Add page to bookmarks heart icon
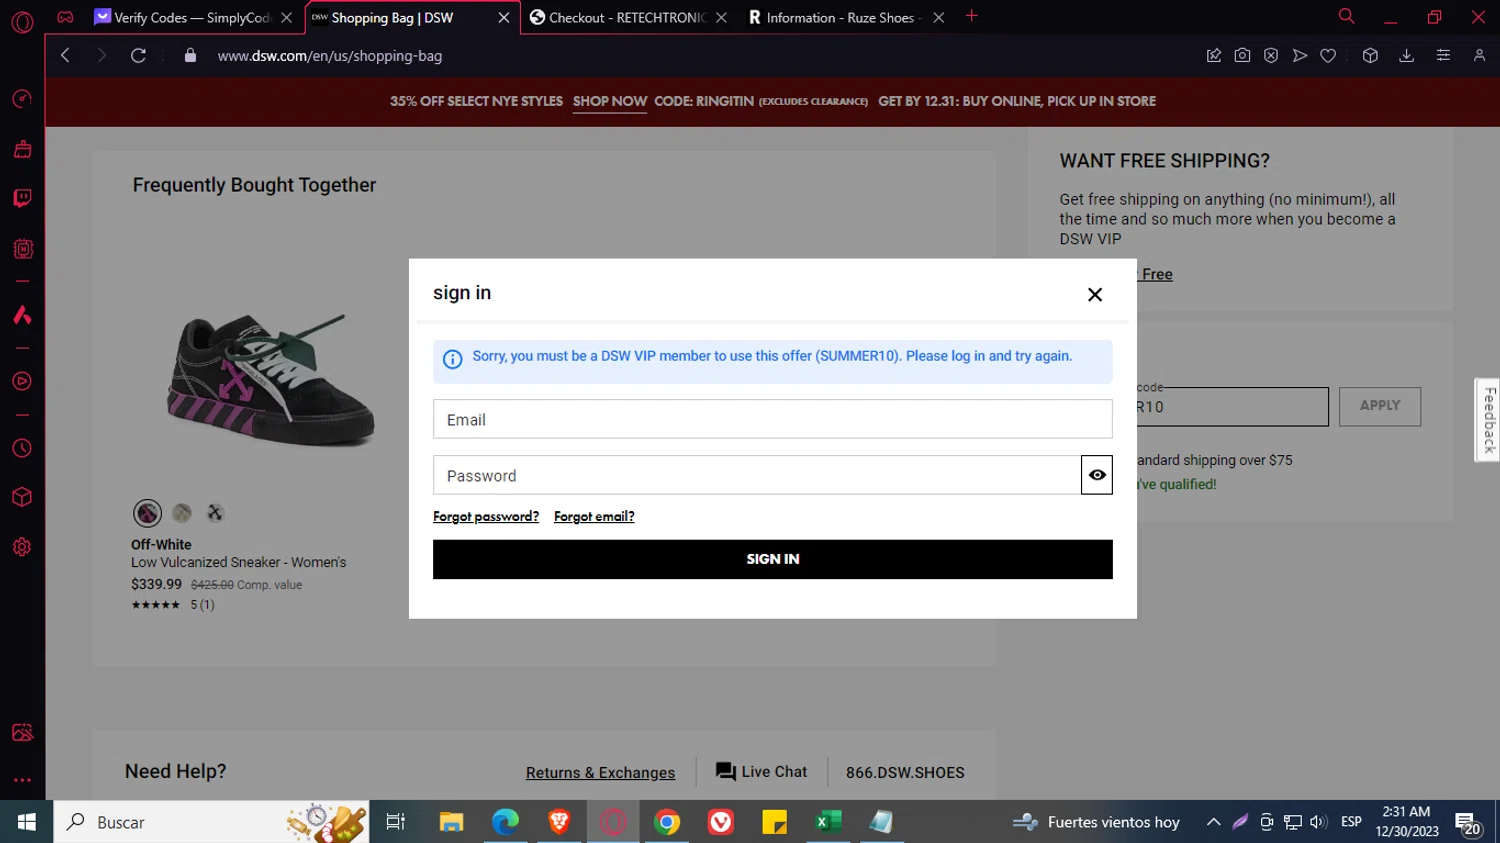This screenshot has width=1500, height=843. 1328,56
